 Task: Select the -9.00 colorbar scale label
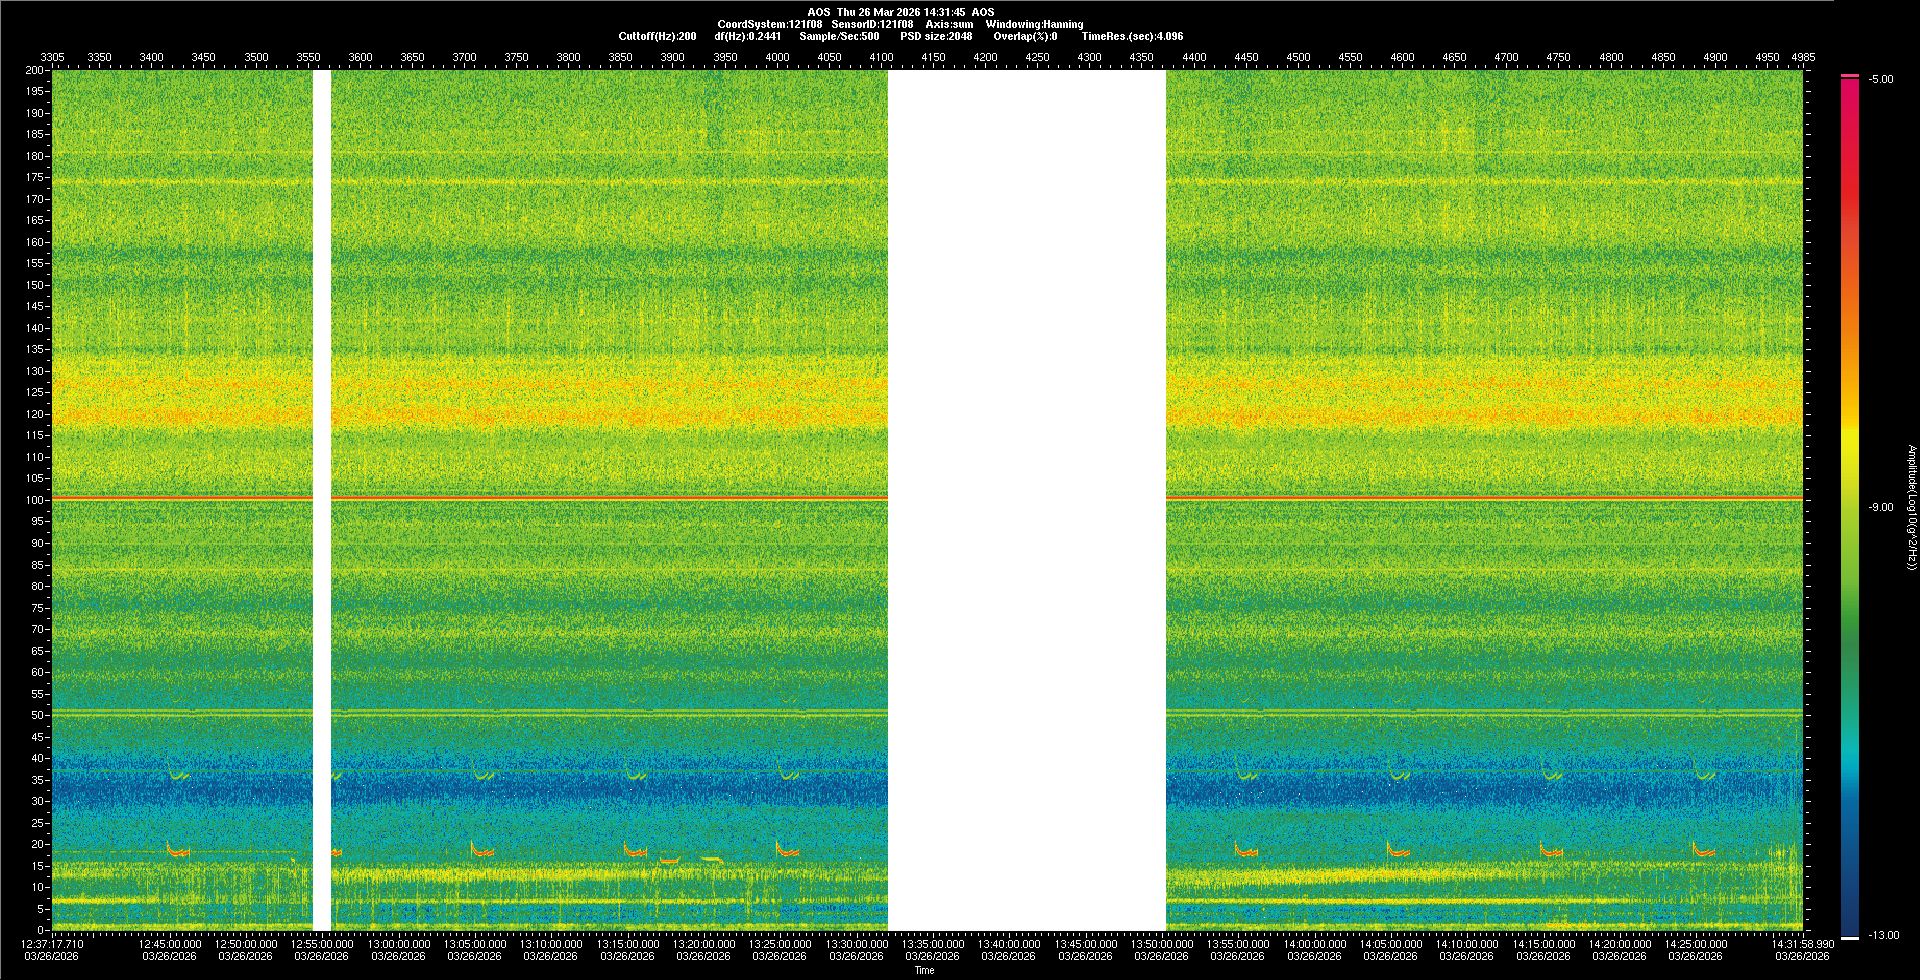pos(1880,507)
